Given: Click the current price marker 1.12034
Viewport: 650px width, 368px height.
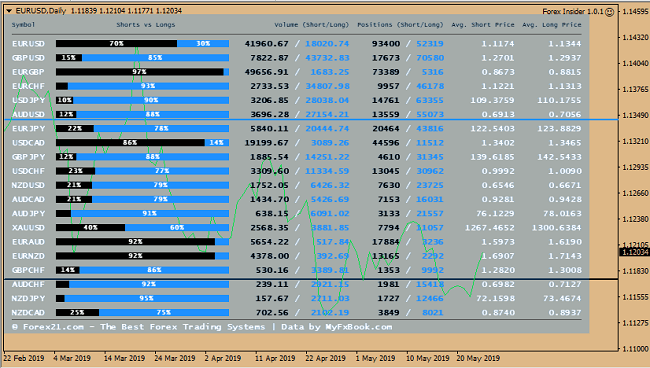Looking at the screenshot, I should click(x=635, y=252).
